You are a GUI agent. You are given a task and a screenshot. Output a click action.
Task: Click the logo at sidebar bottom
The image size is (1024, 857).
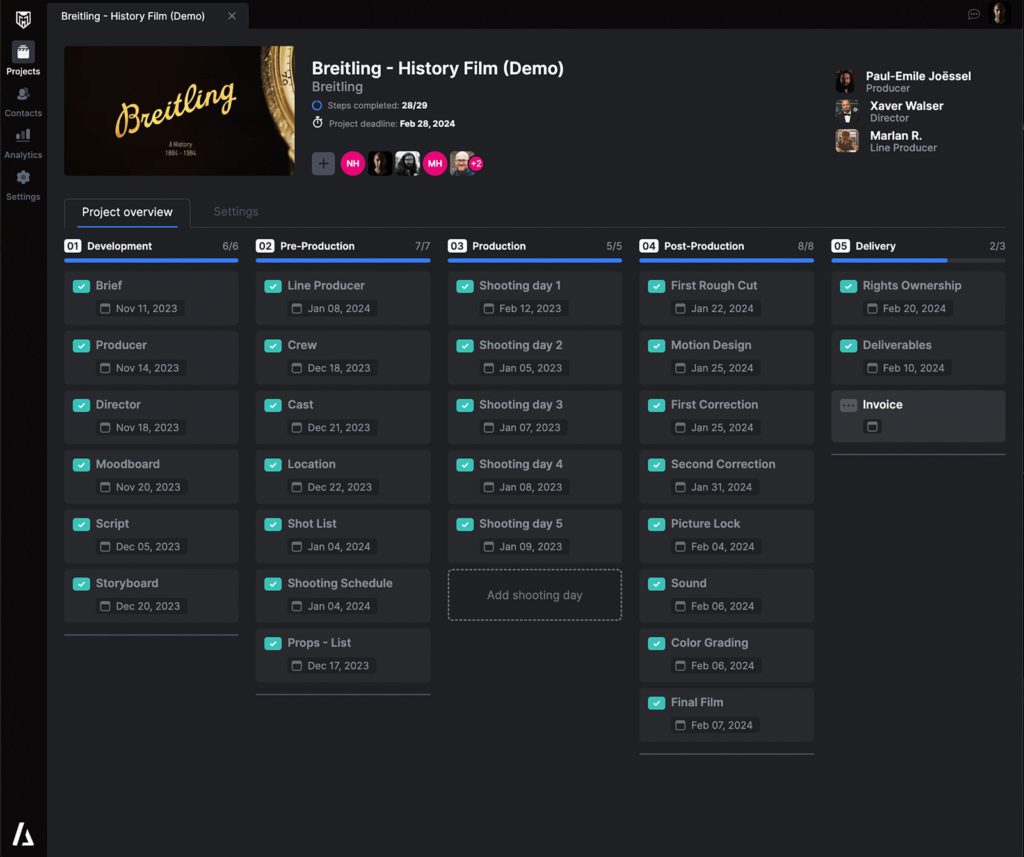pos(23,834)
